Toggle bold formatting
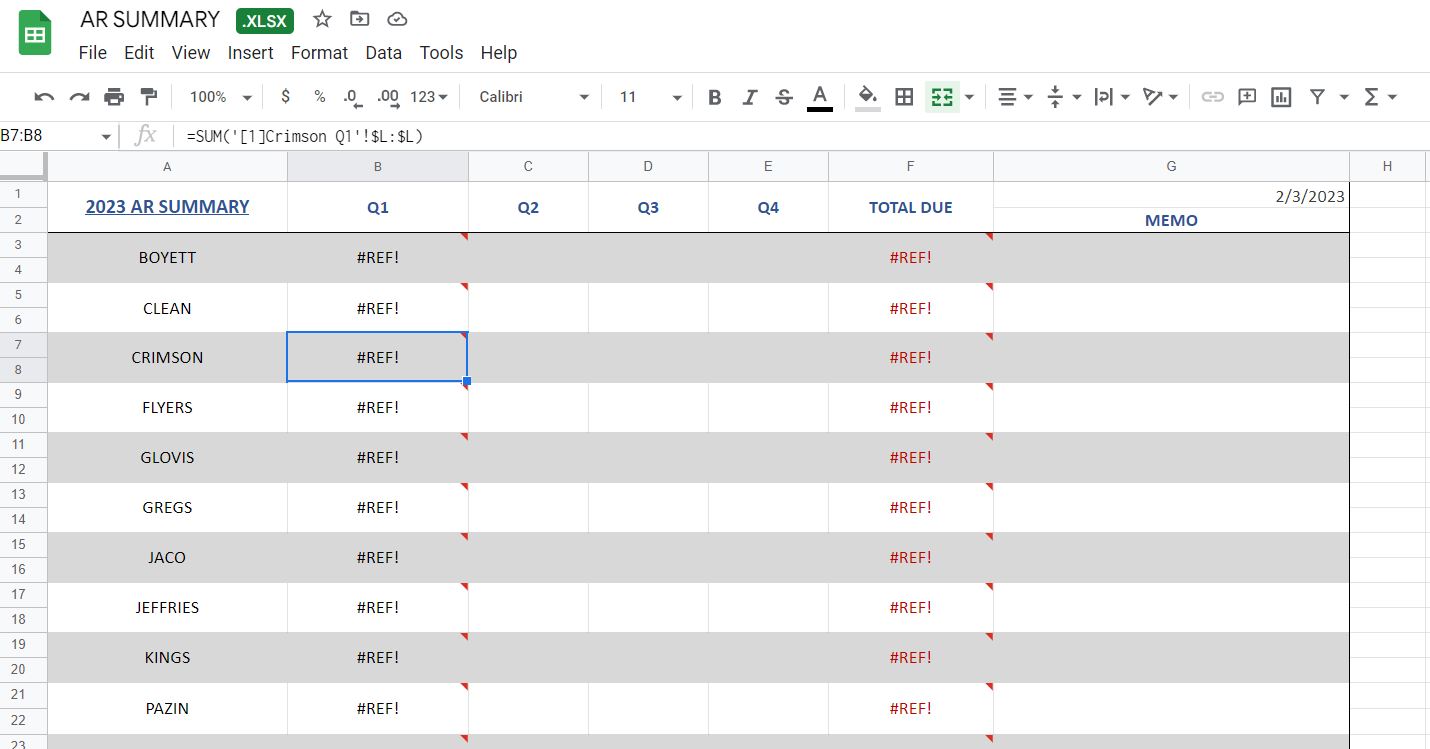The image size is (1430, 749). coord(714,96)
